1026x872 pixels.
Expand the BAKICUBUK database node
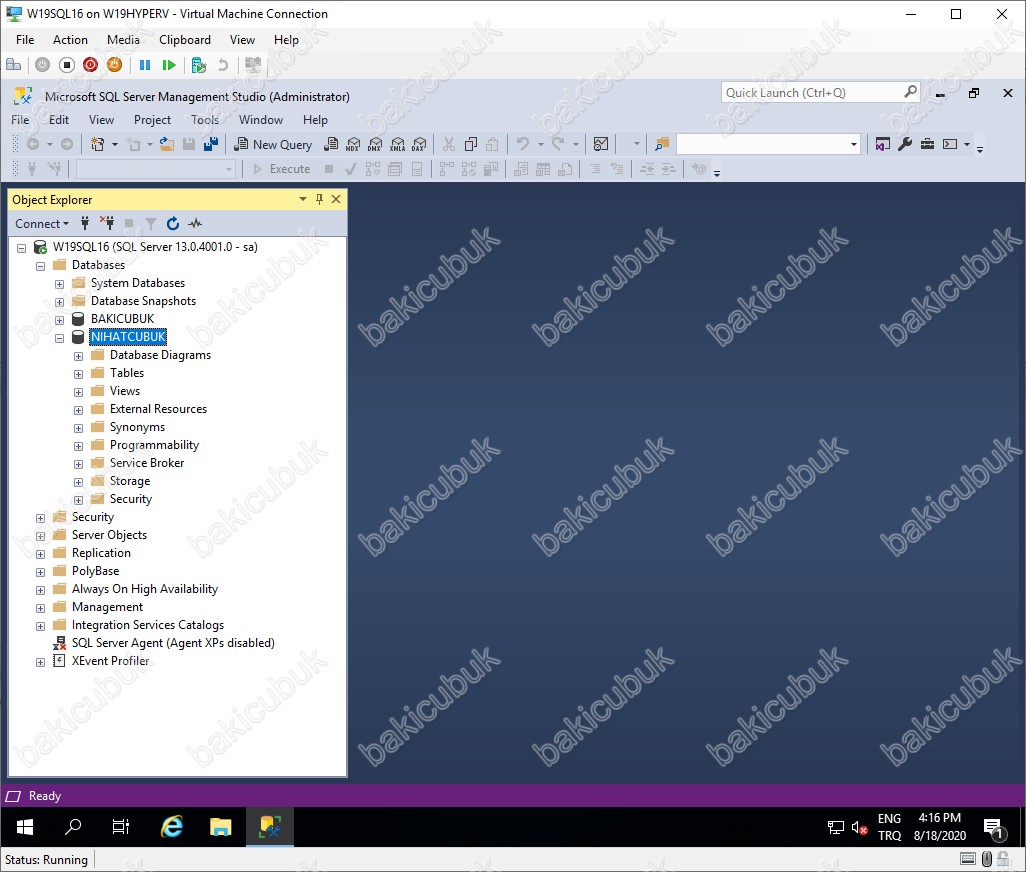[x=60, y=320]
